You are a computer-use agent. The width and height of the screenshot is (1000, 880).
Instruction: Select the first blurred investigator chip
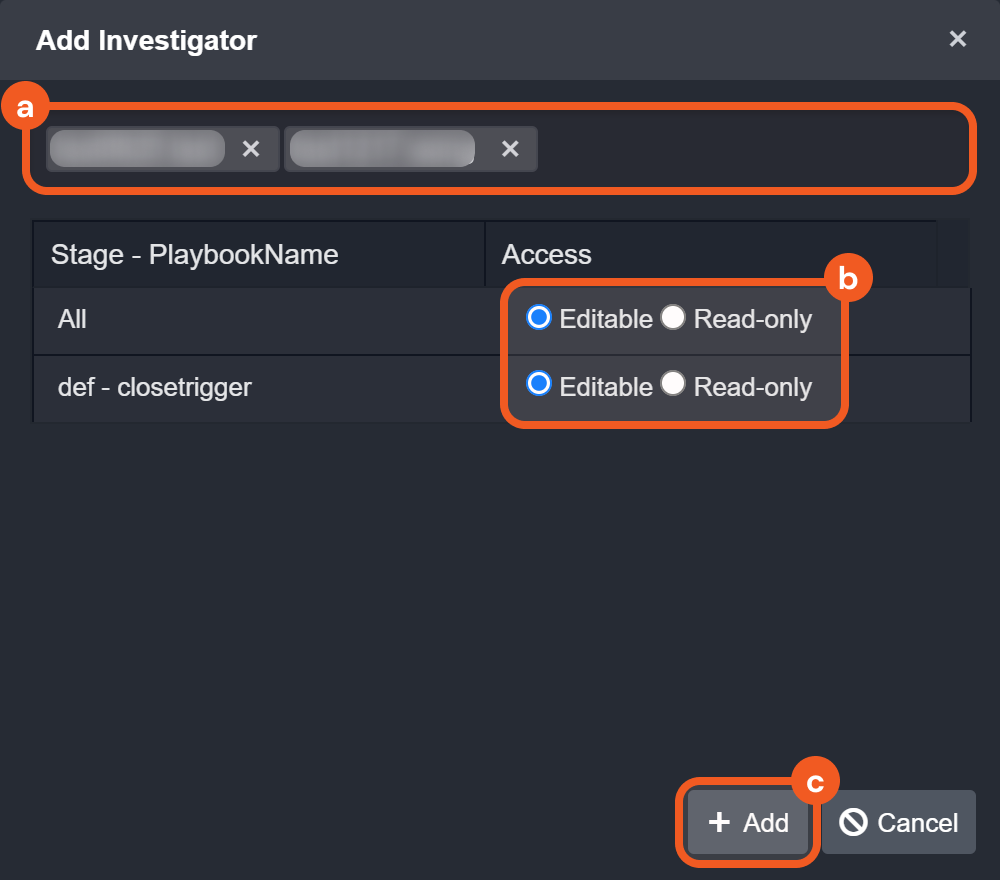[x=137, y=149]
